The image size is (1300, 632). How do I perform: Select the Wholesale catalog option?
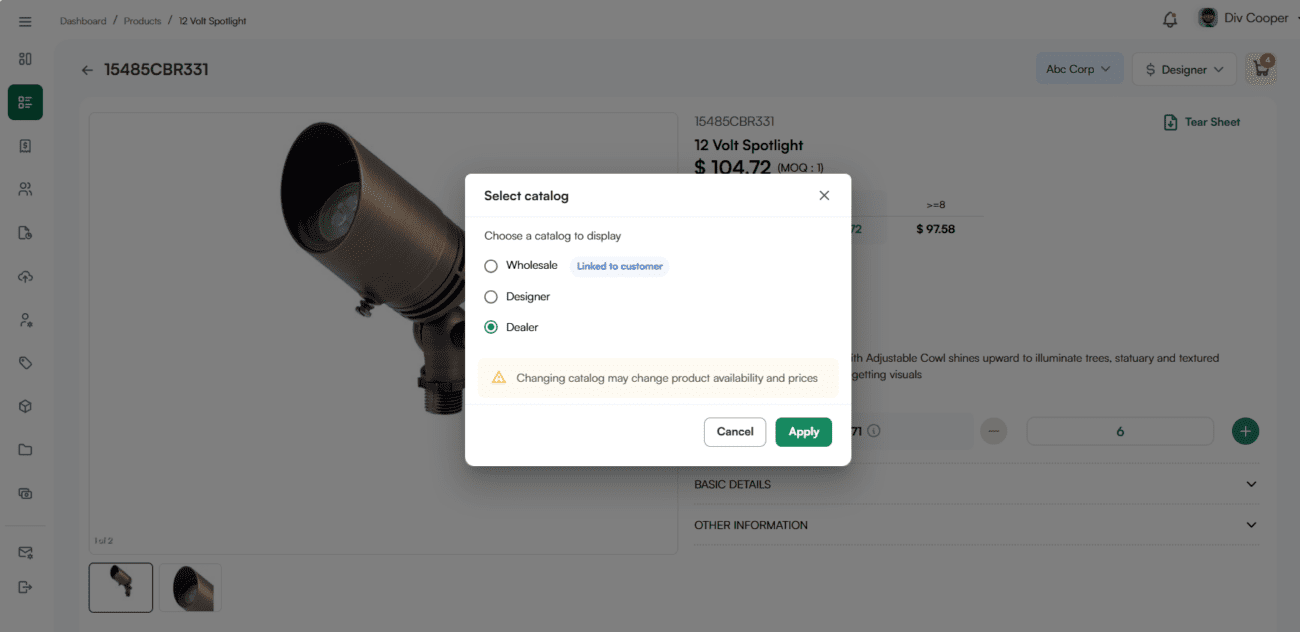coord(491,266)
